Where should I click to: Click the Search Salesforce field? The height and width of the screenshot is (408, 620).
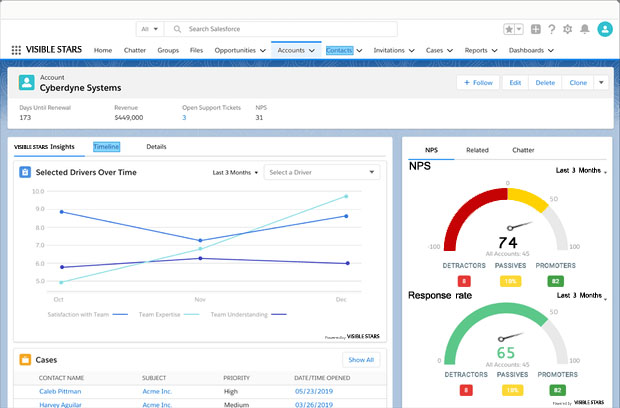280,30
